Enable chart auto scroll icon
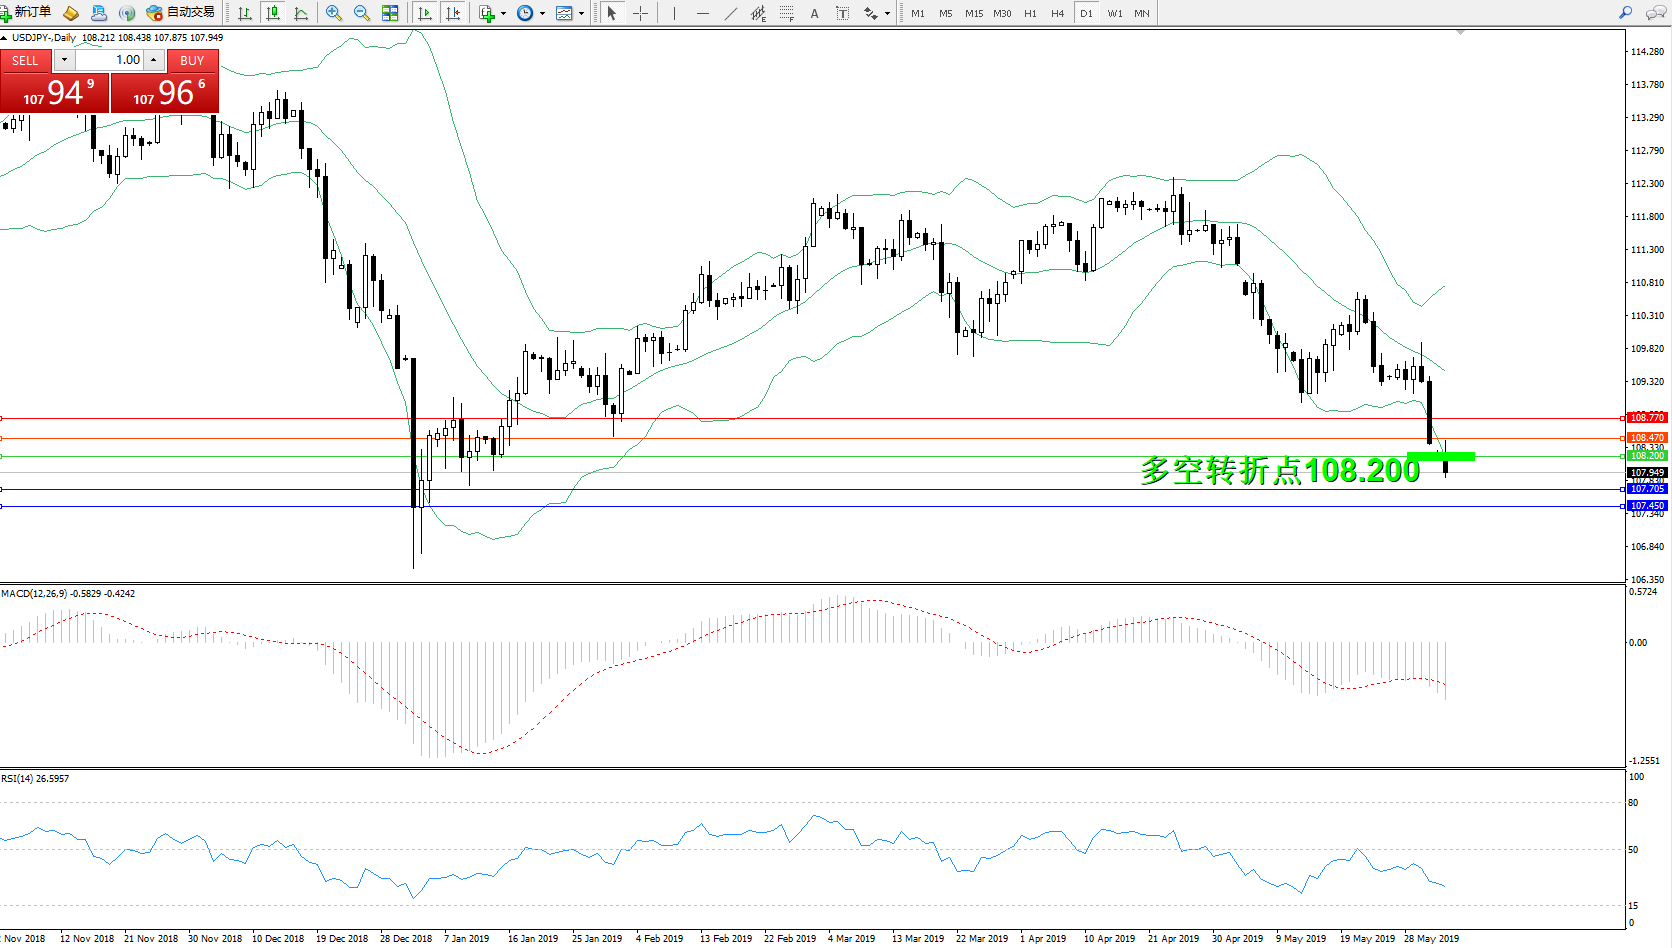 [x=425, y=13]
